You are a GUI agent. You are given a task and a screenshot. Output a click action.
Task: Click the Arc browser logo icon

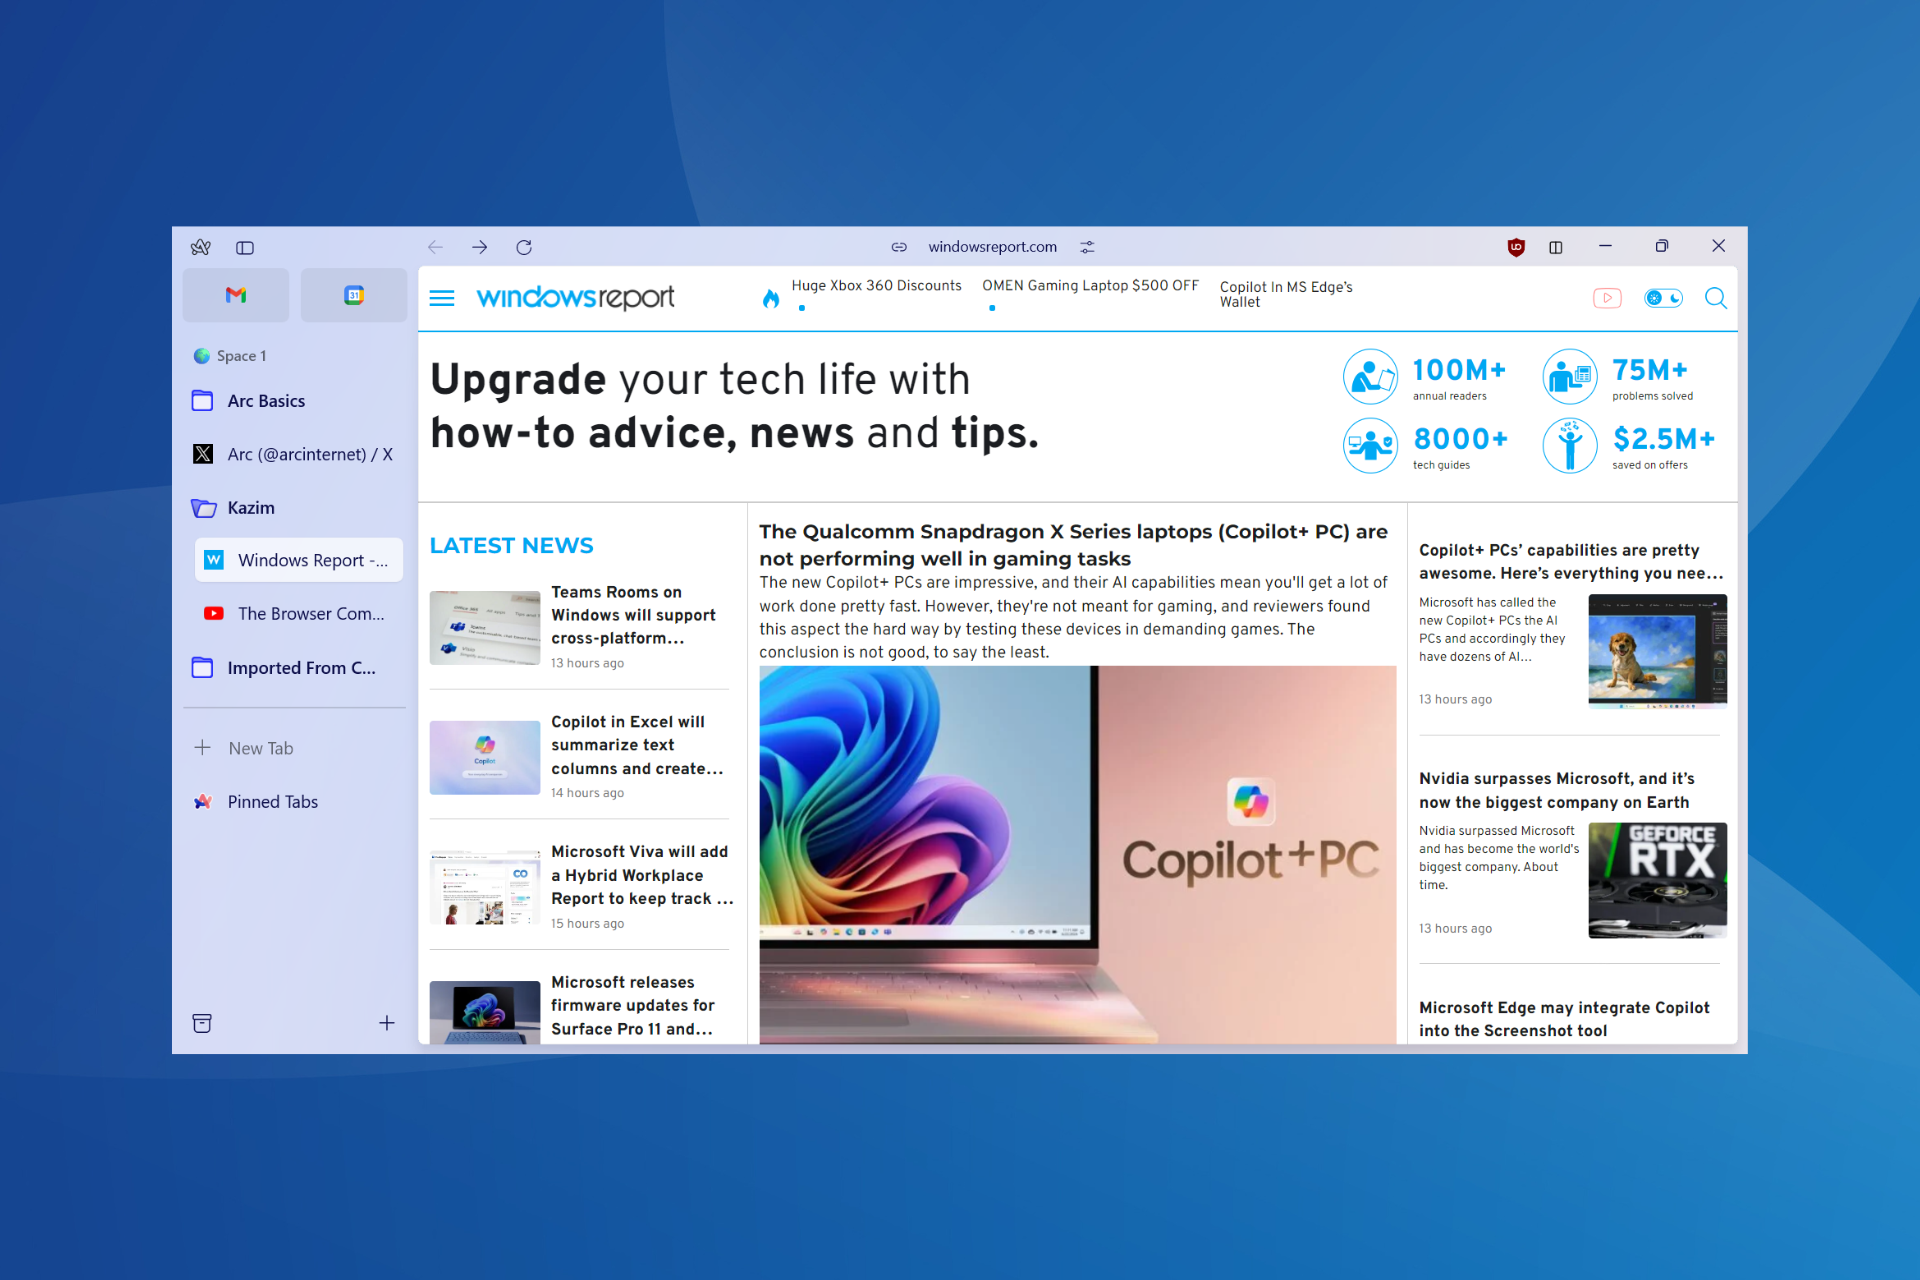(x=201, y=246)
